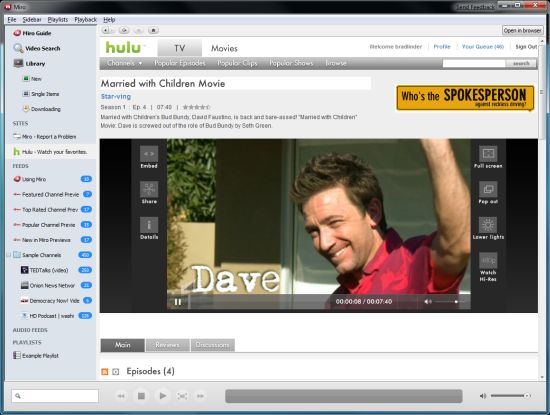
Task: Open the Playlists menu
Action: [x=58, y=20]
